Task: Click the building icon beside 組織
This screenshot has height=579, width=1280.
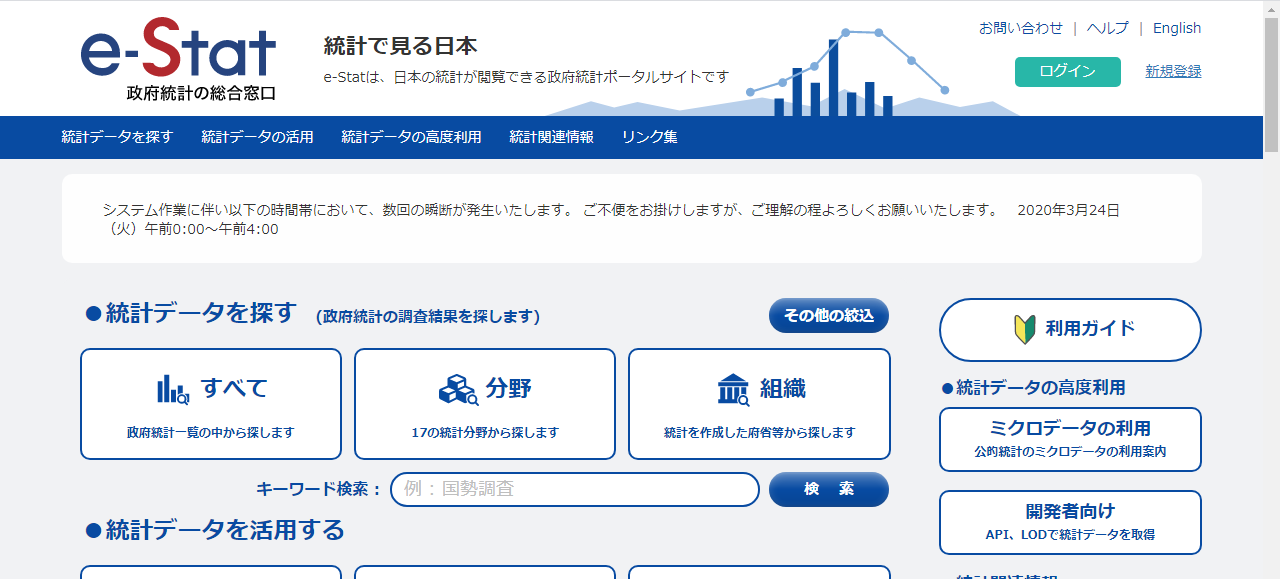Action: click(x=733, y=389)
